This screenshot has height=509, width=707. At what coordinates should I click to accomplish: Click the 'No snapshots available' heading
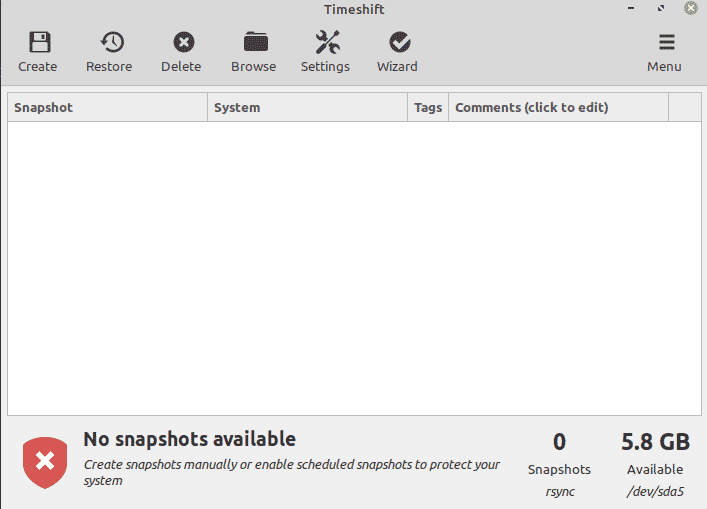point(190,439)
